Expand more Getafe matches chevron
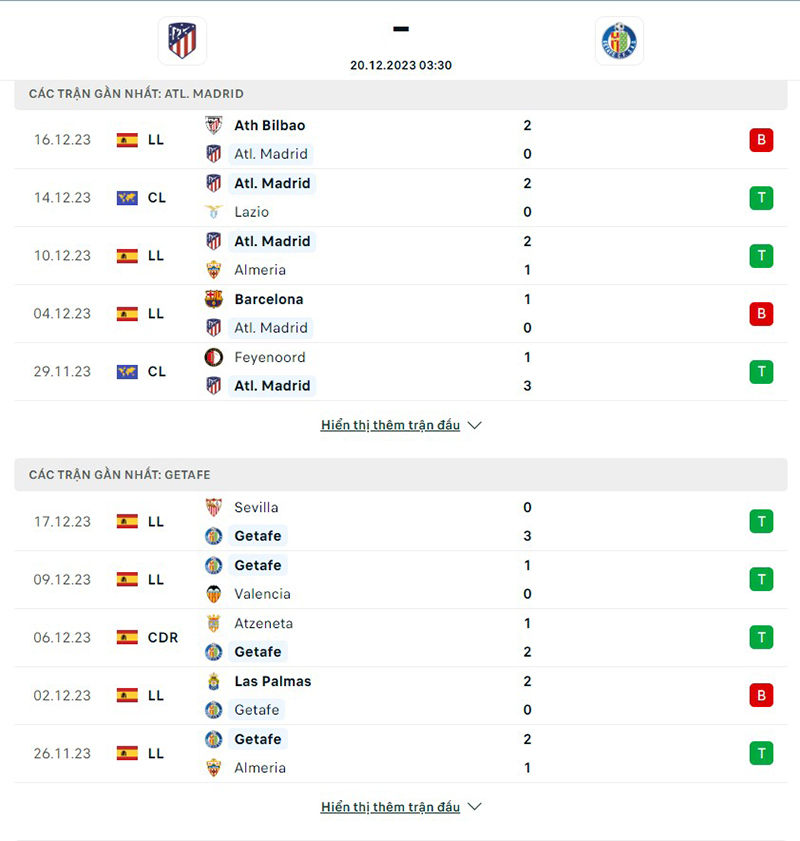Viewport: 800px width, 841px height. [475, 807]
